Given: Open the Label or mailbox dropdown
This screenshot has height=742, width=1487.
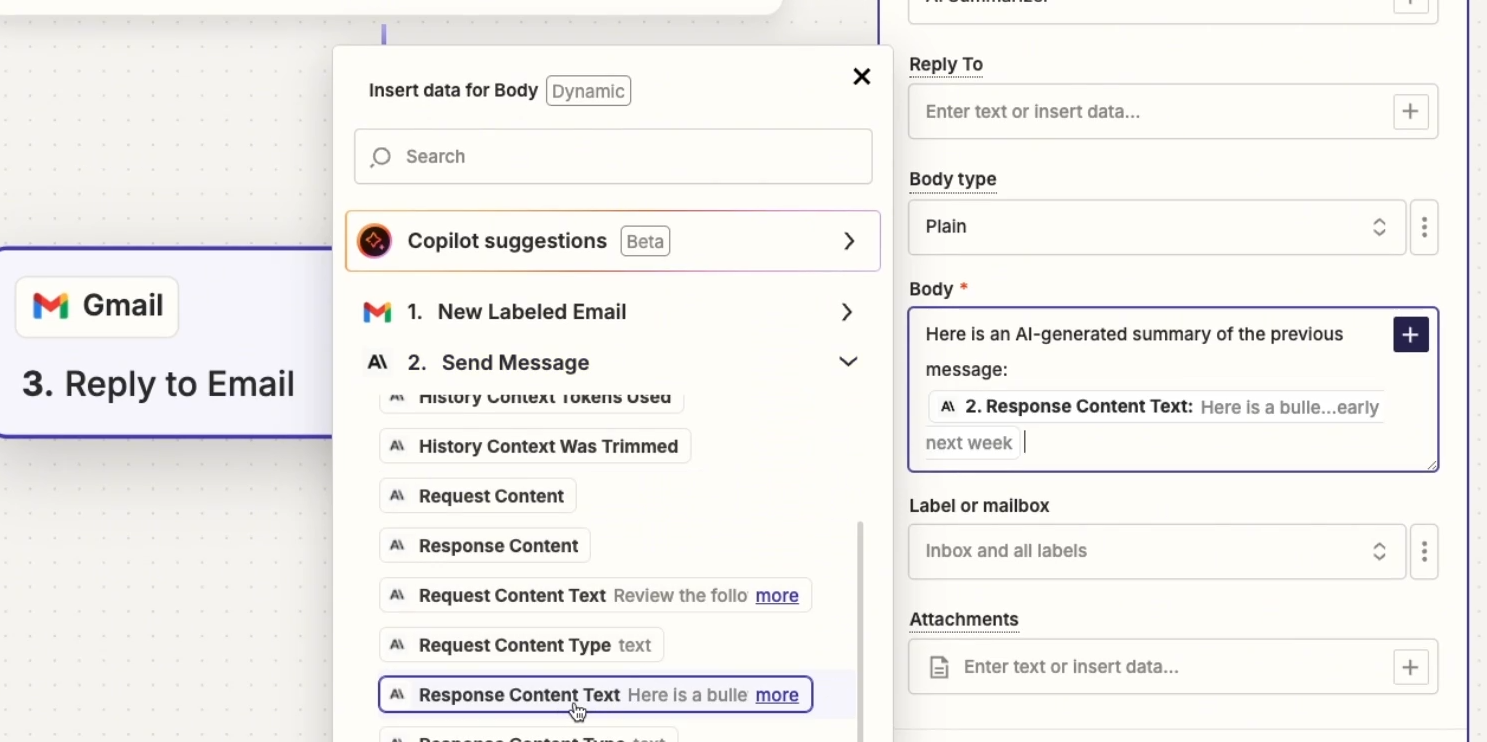Looking at the screenshot, I should (1157, 551).
